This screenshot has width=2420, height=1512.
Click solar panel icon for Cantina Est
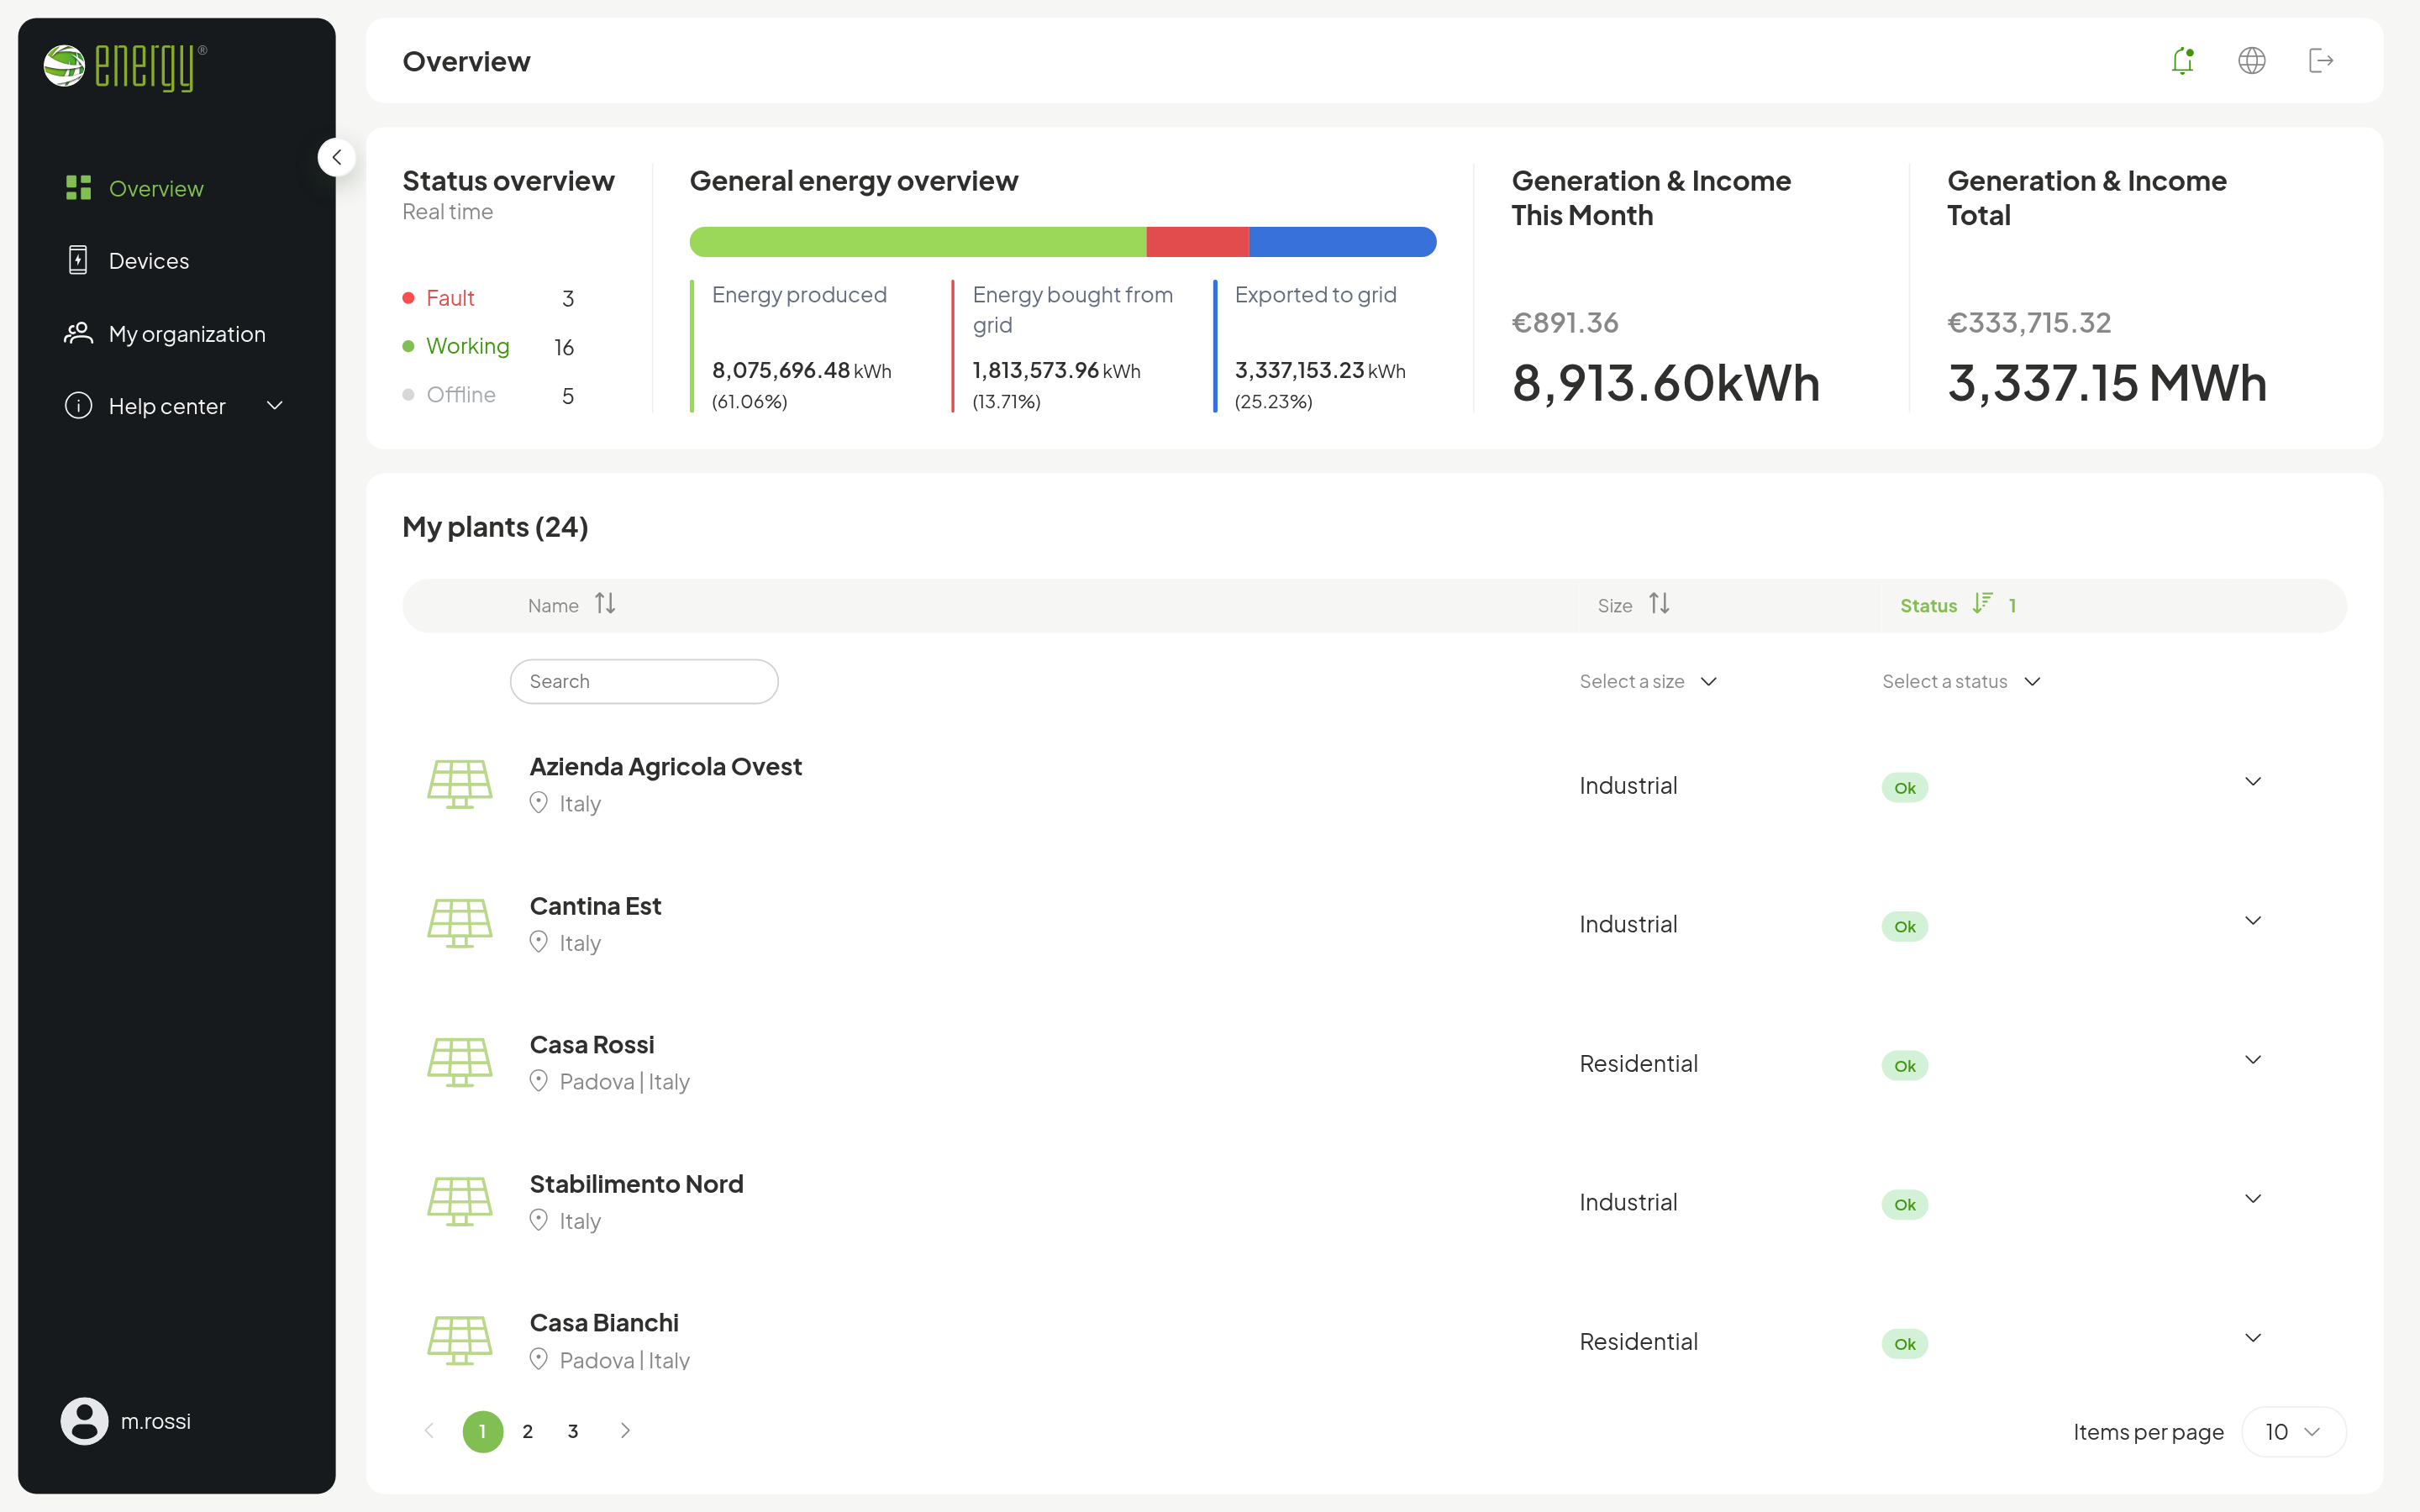tap(460, 924)
